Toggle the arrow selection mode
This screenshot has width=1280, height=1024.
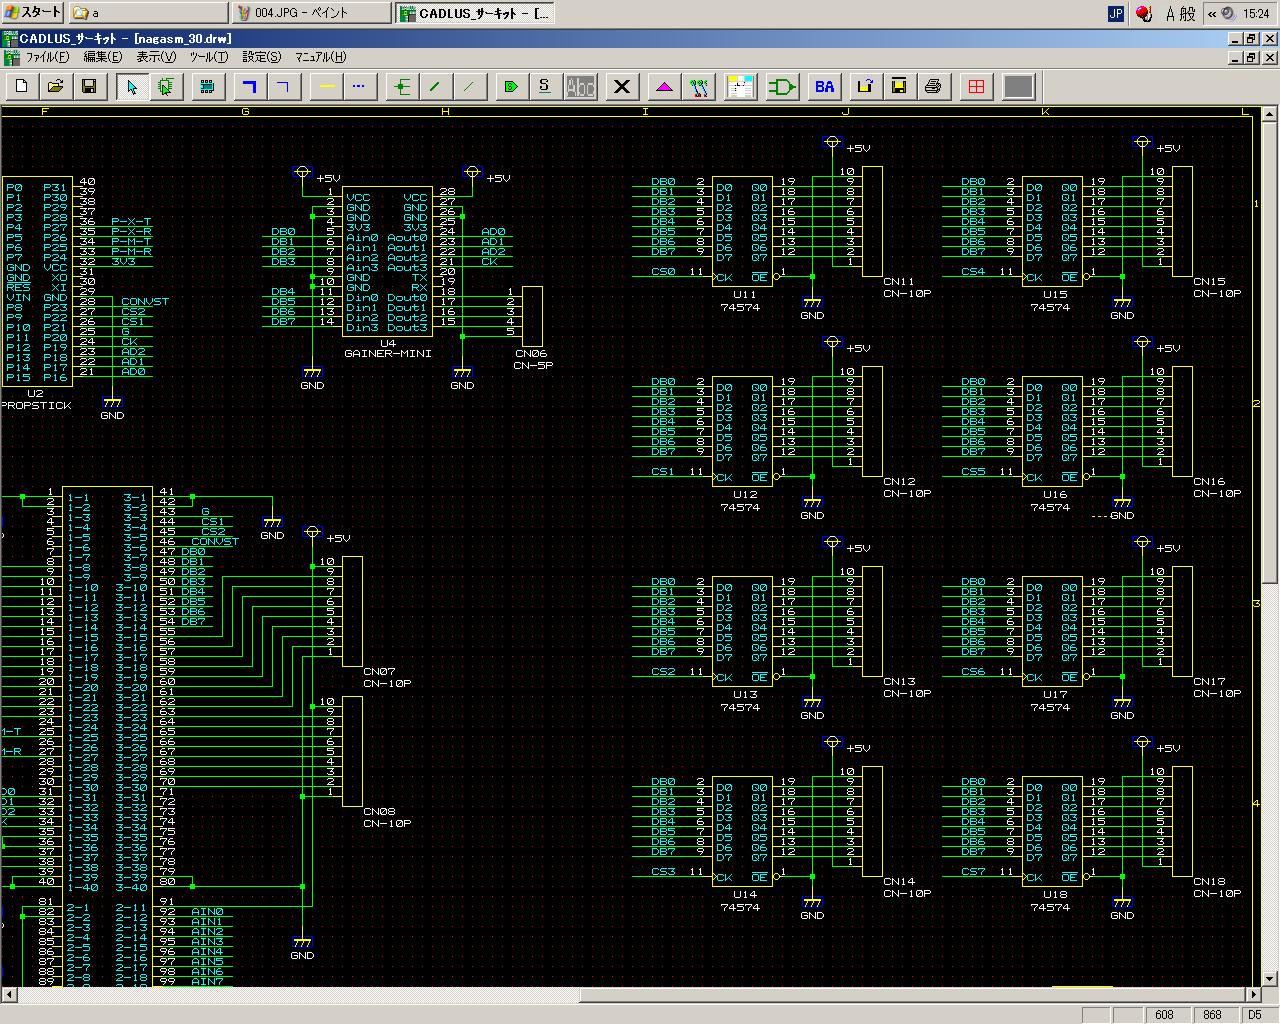tap(132, 87)
